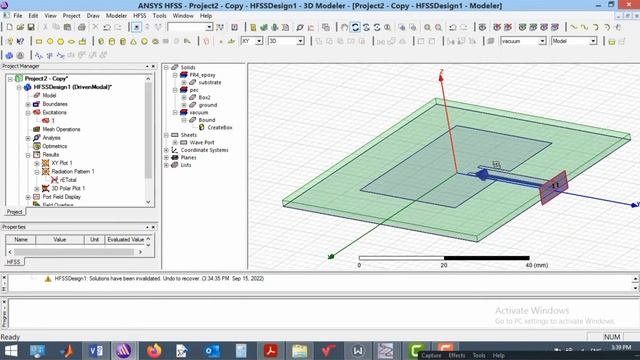The height and width of the screenshot is (360, 640).
Task: Activate the Pan view tool
Action: click(x=344, y=27)
